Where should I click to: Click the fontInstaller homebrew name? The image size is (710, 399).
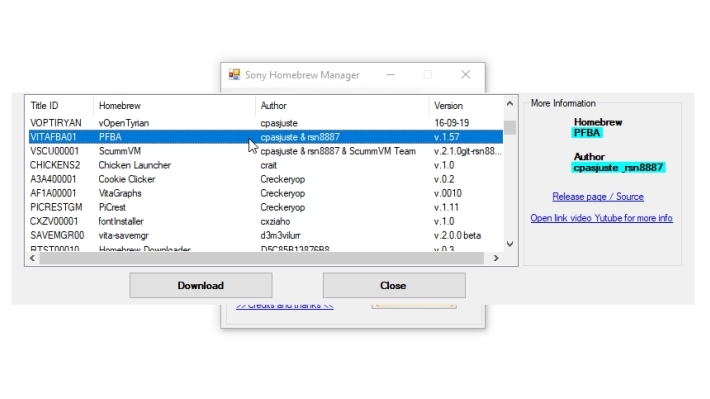click(x=121, y=221)
